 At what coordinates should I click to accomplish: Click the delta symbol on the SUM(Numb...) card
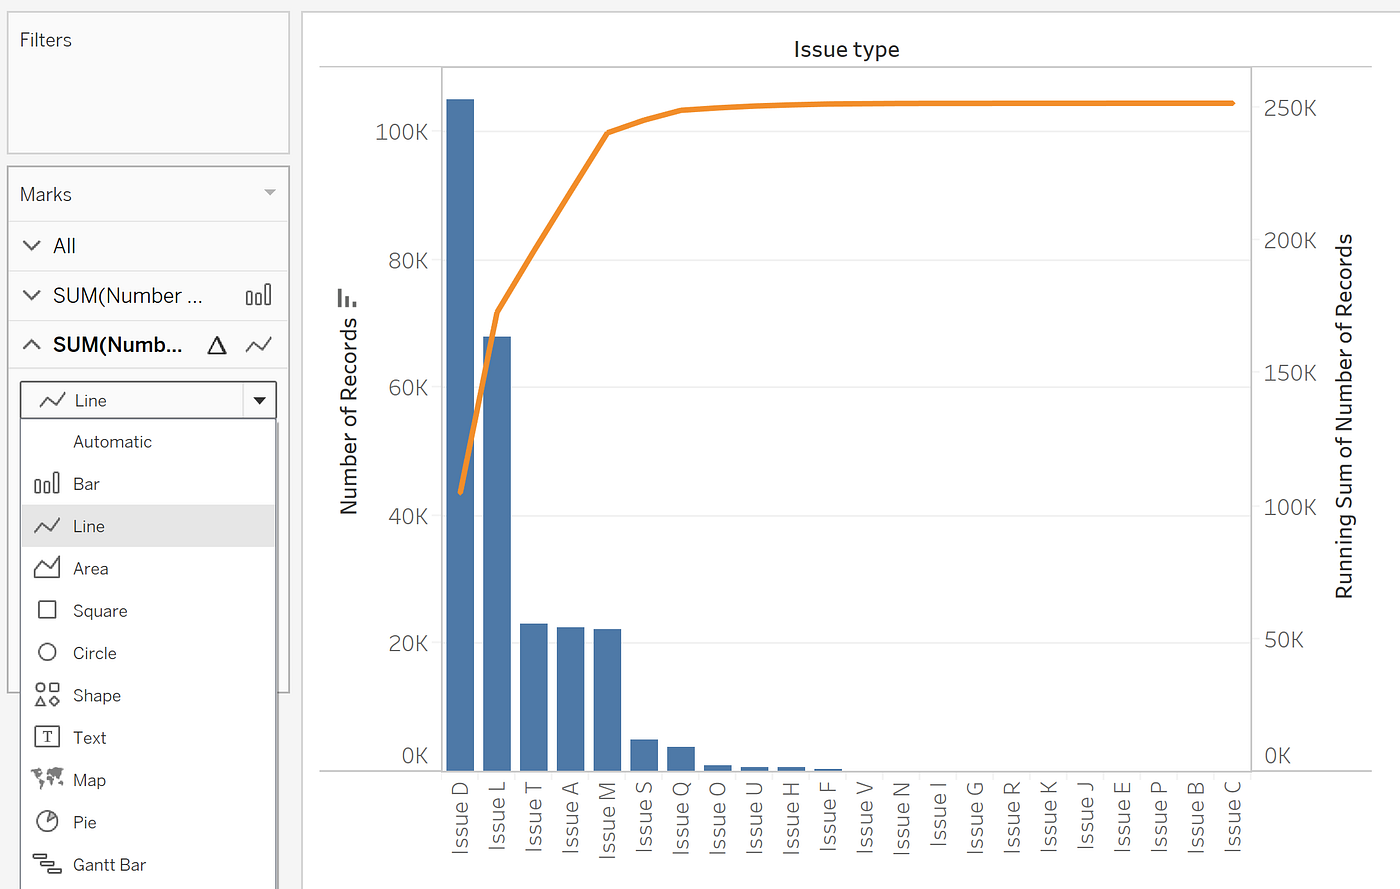(x=217, y=344)
